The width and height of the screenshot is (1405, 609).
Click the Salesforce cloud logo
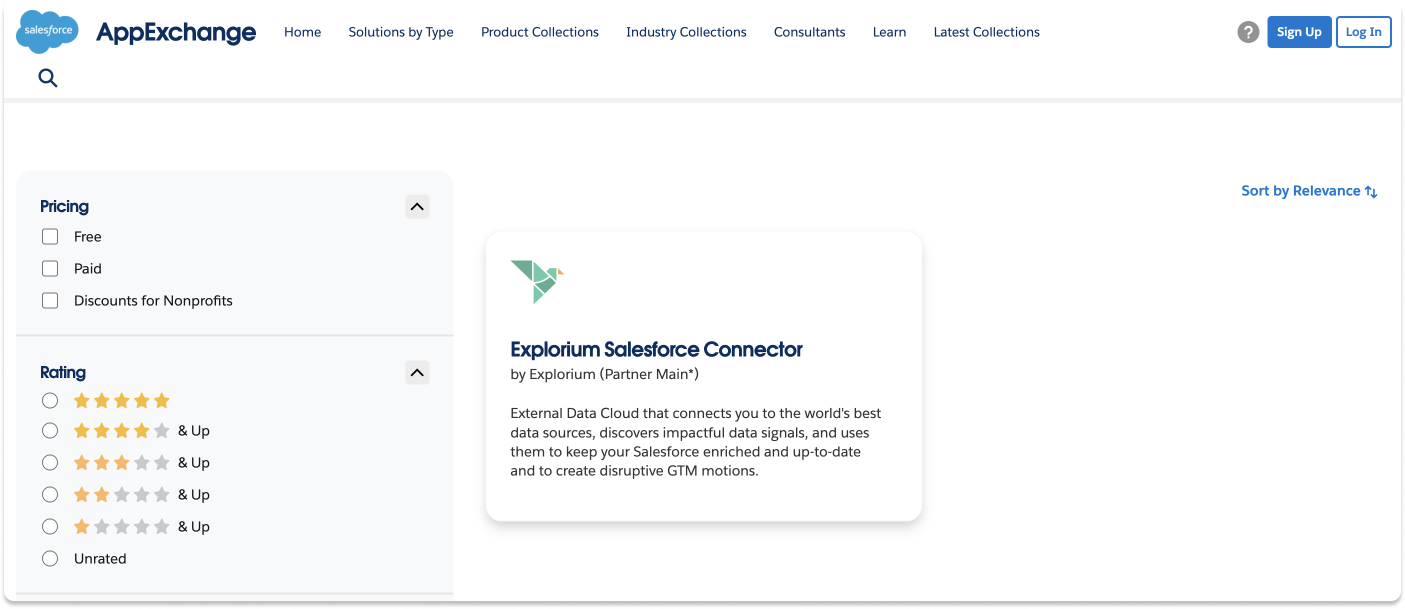point(46,31)
